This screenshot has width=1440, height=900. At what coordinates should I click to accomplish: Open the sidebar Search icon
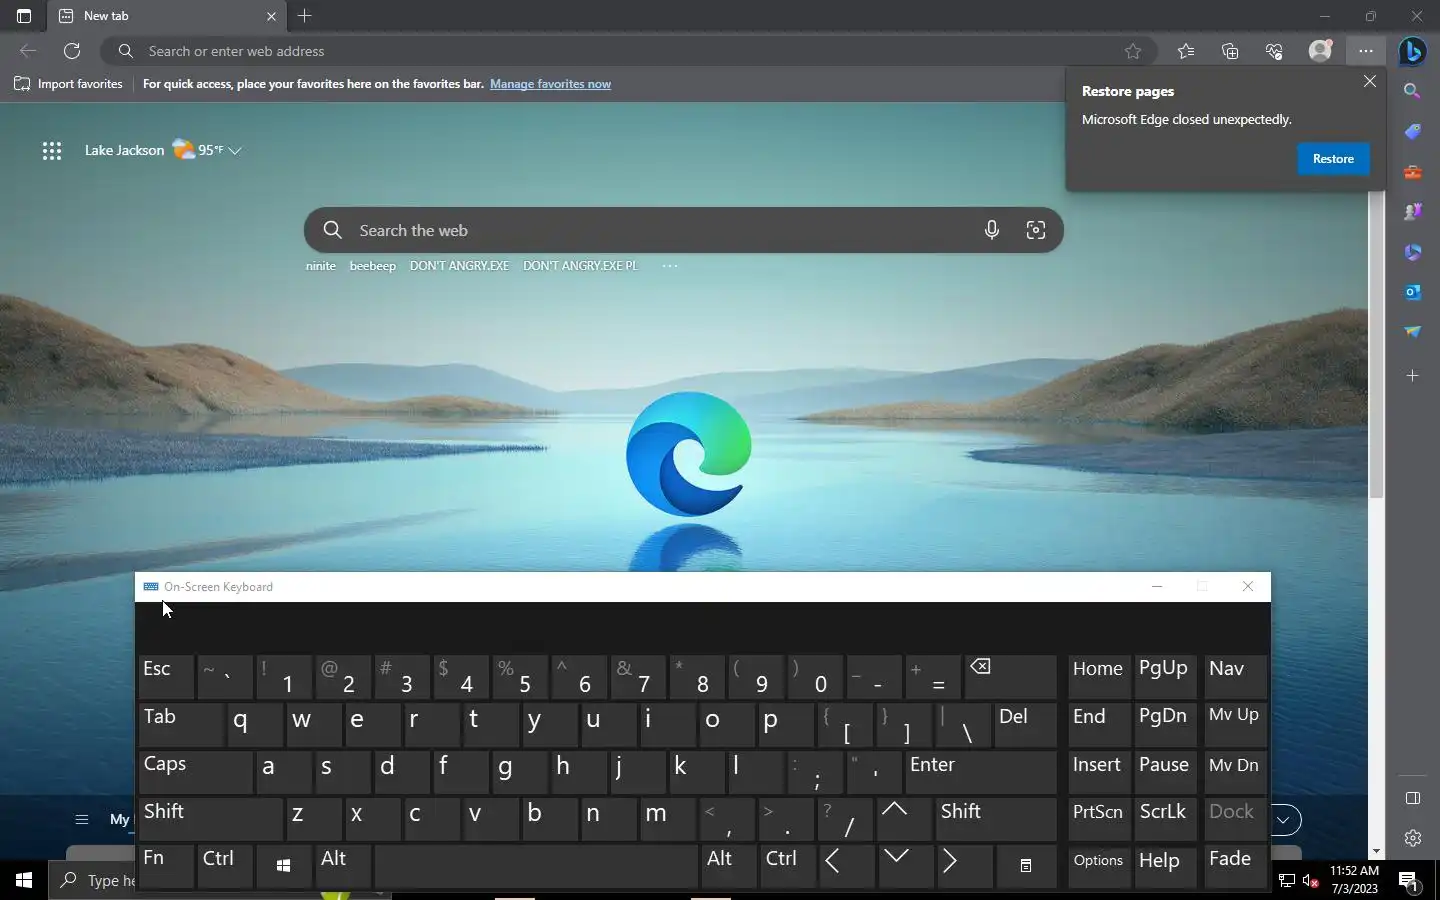[x=1412, y=91]
